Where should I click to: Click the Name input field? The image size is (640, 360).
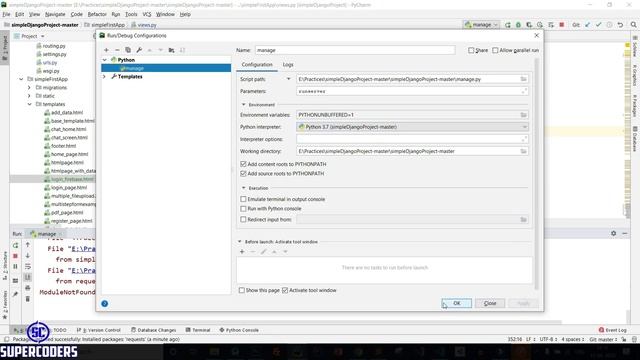tap(355, 50)
